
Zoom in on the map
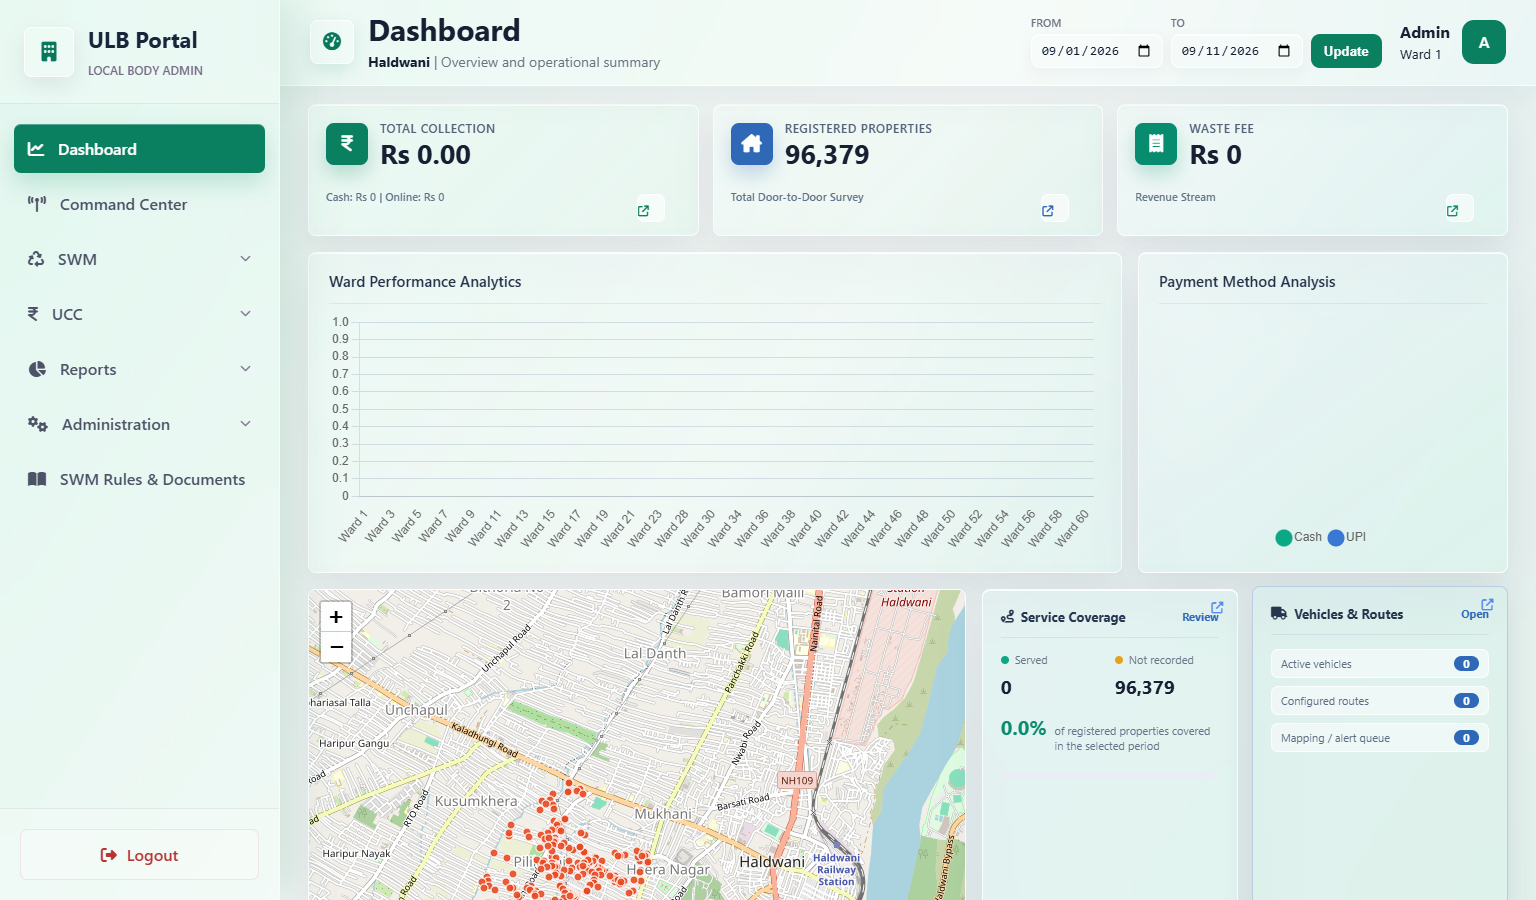pyautogui.click(x=336, y=617)
